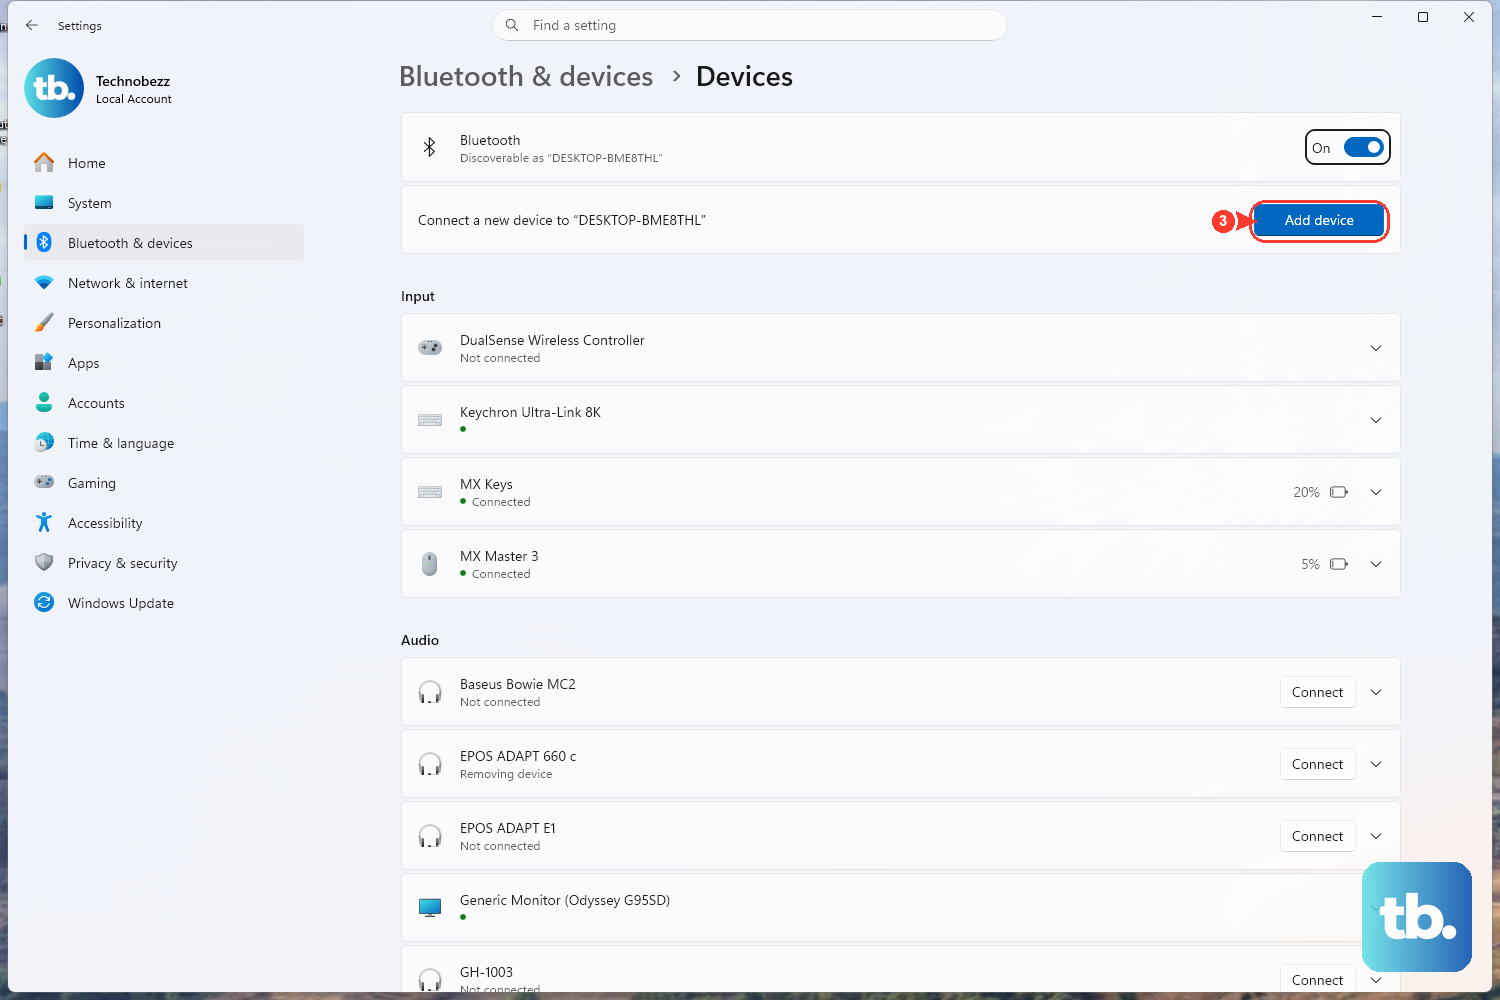Image resolution: width=1500 pixels, height=1000 pixels.
Task: Click the MX Keys battery icon
Action: 1339,492
